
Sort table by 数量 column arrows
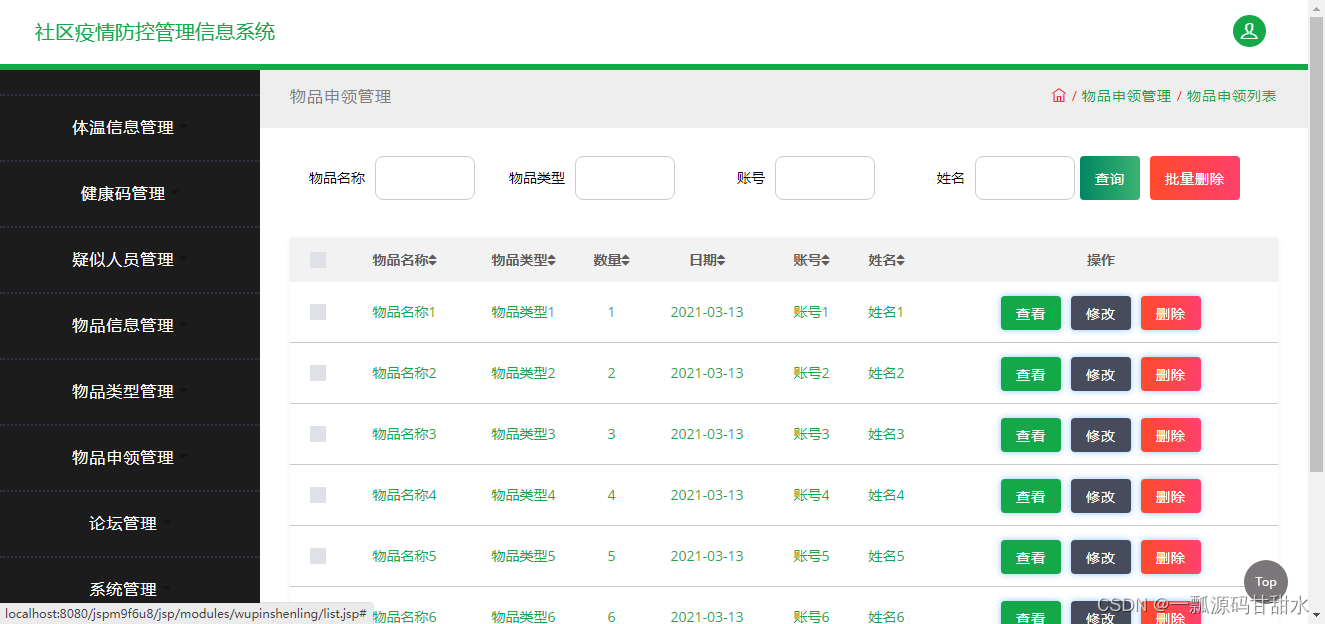(626, 260)
